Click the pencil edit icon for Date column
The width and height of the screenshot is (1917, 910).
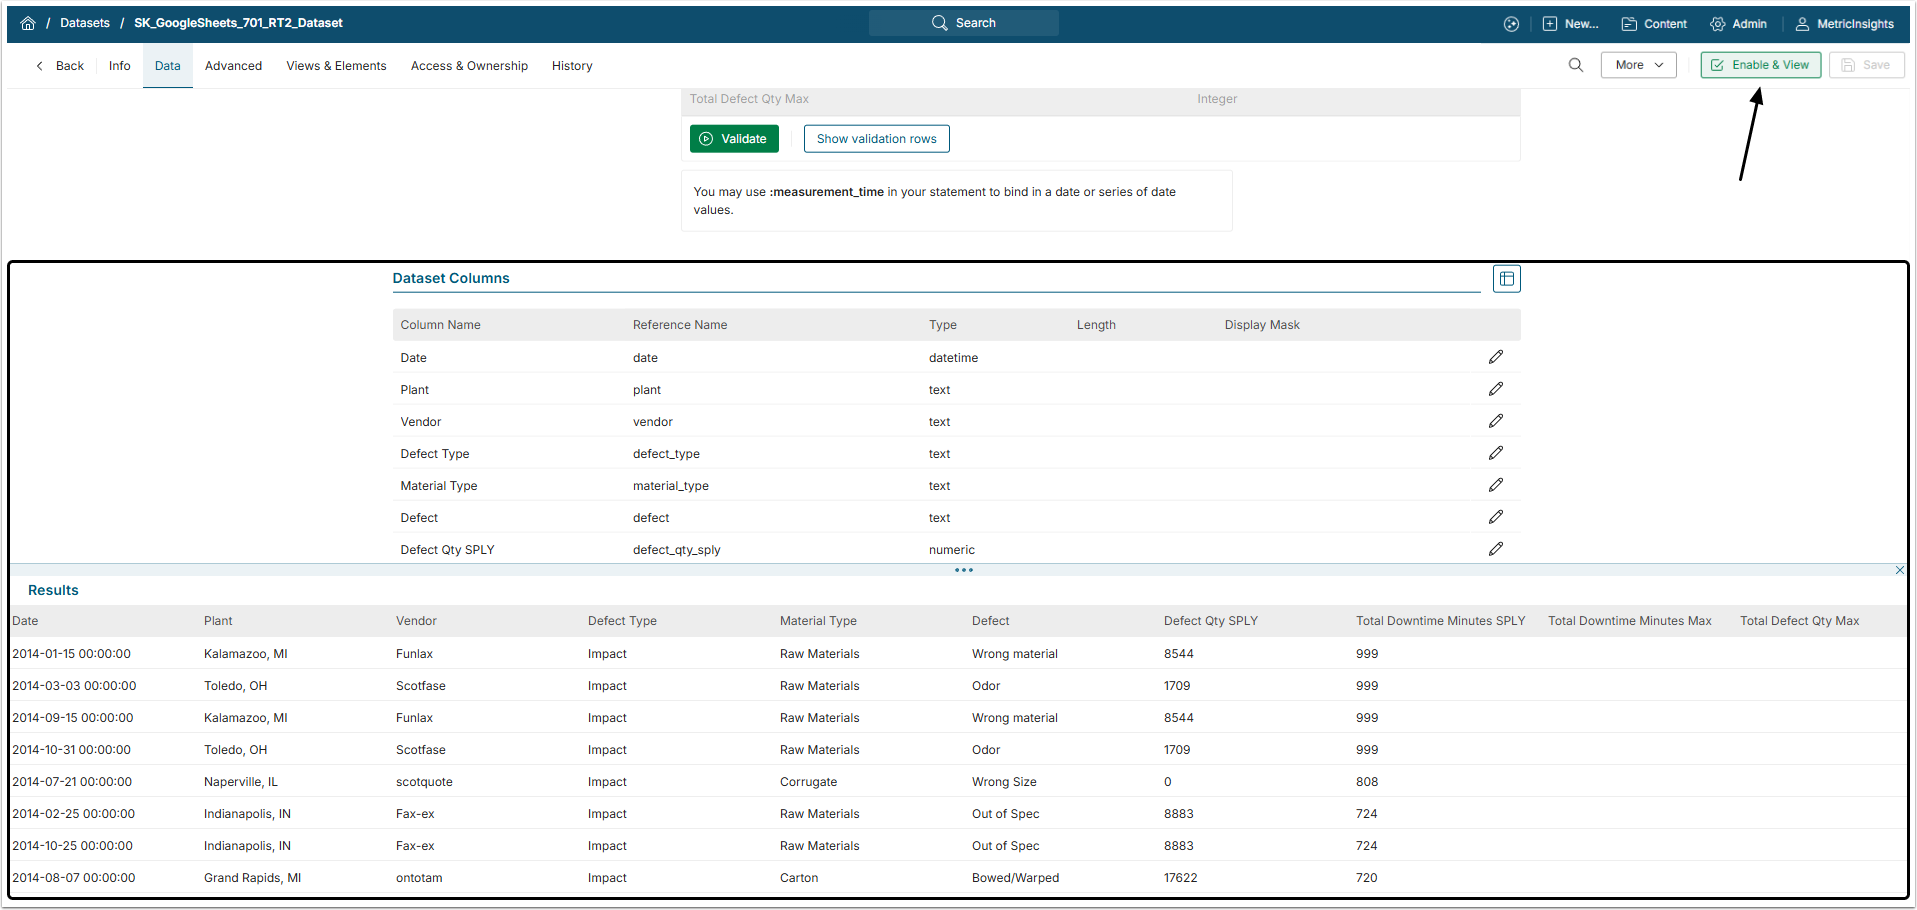pyautogui.click(x=1495, y=357)
